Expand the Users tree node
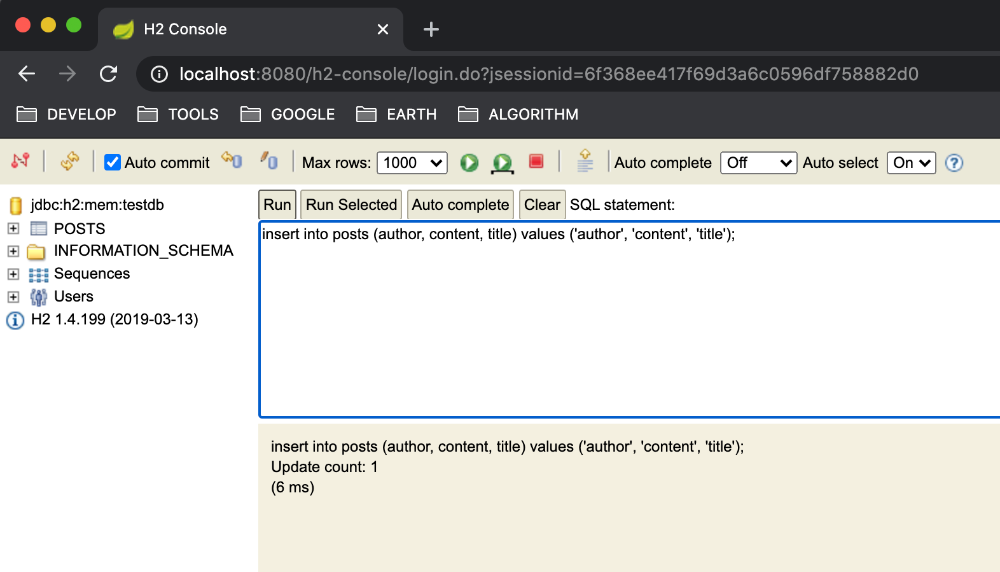Image resolution: width=1000 pixels, height=572 pixels. [x=13, y=297]
